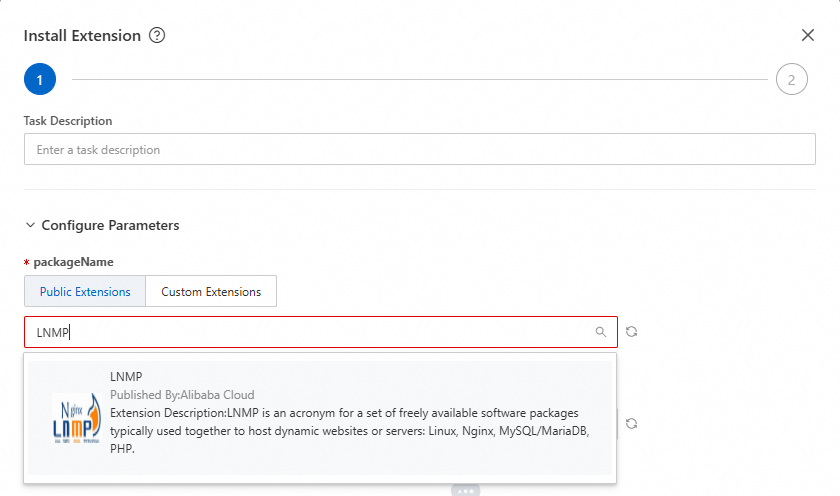Select the Public Extensions tab

(85, 291)
